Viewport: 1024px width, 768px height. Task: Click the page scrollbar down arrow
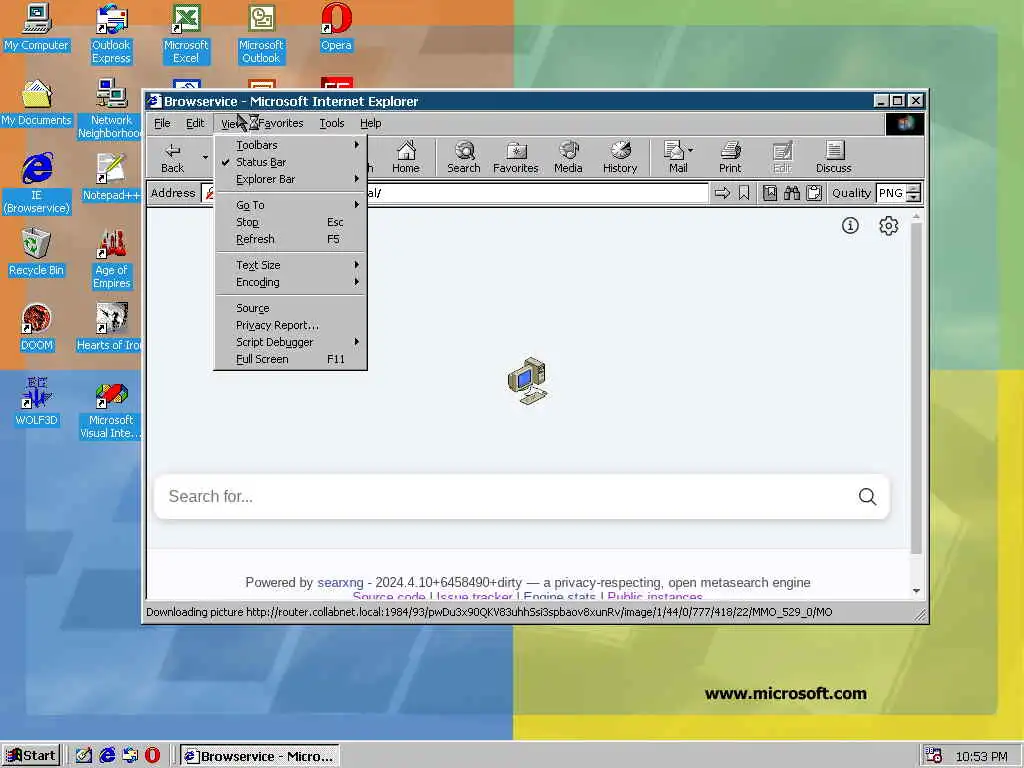point(916,591)
